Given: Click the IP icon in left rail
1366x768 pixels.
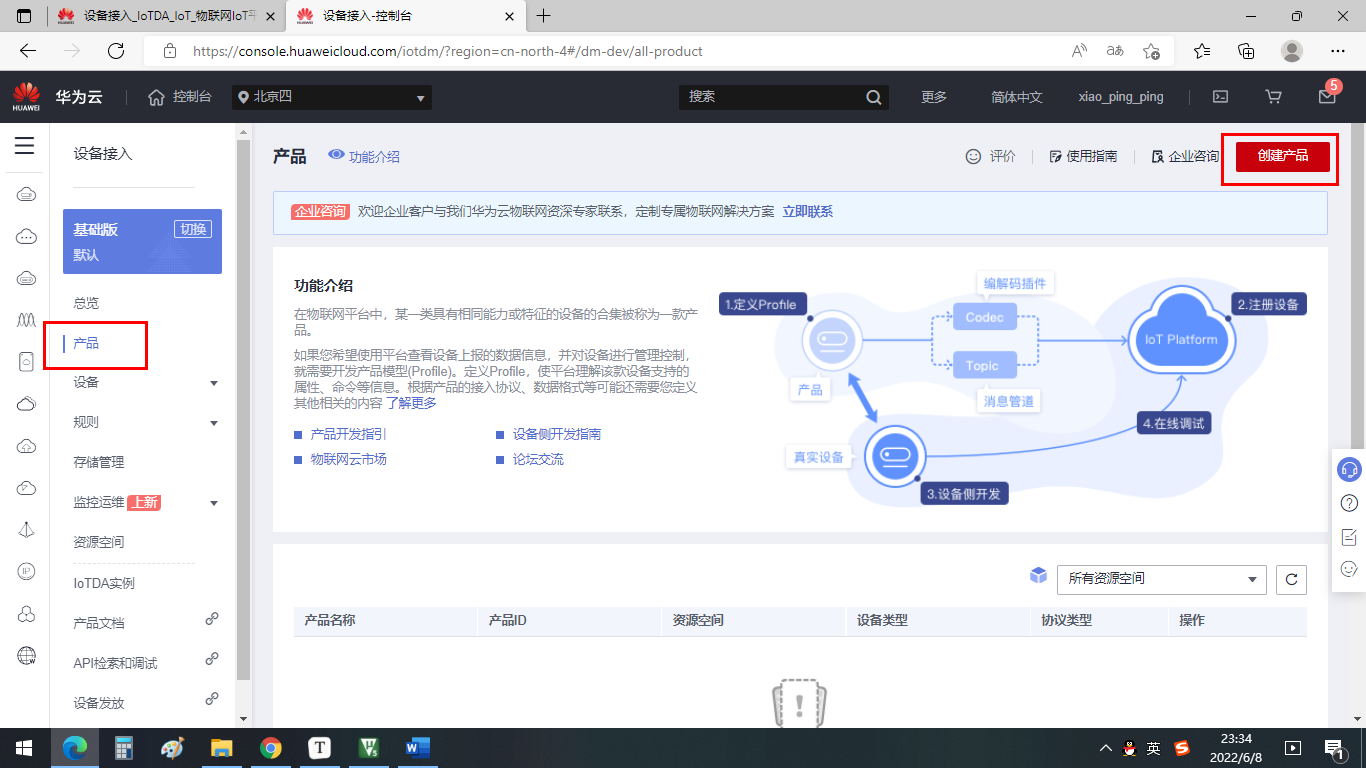Looking at the screenshot, I should point(27,571).
